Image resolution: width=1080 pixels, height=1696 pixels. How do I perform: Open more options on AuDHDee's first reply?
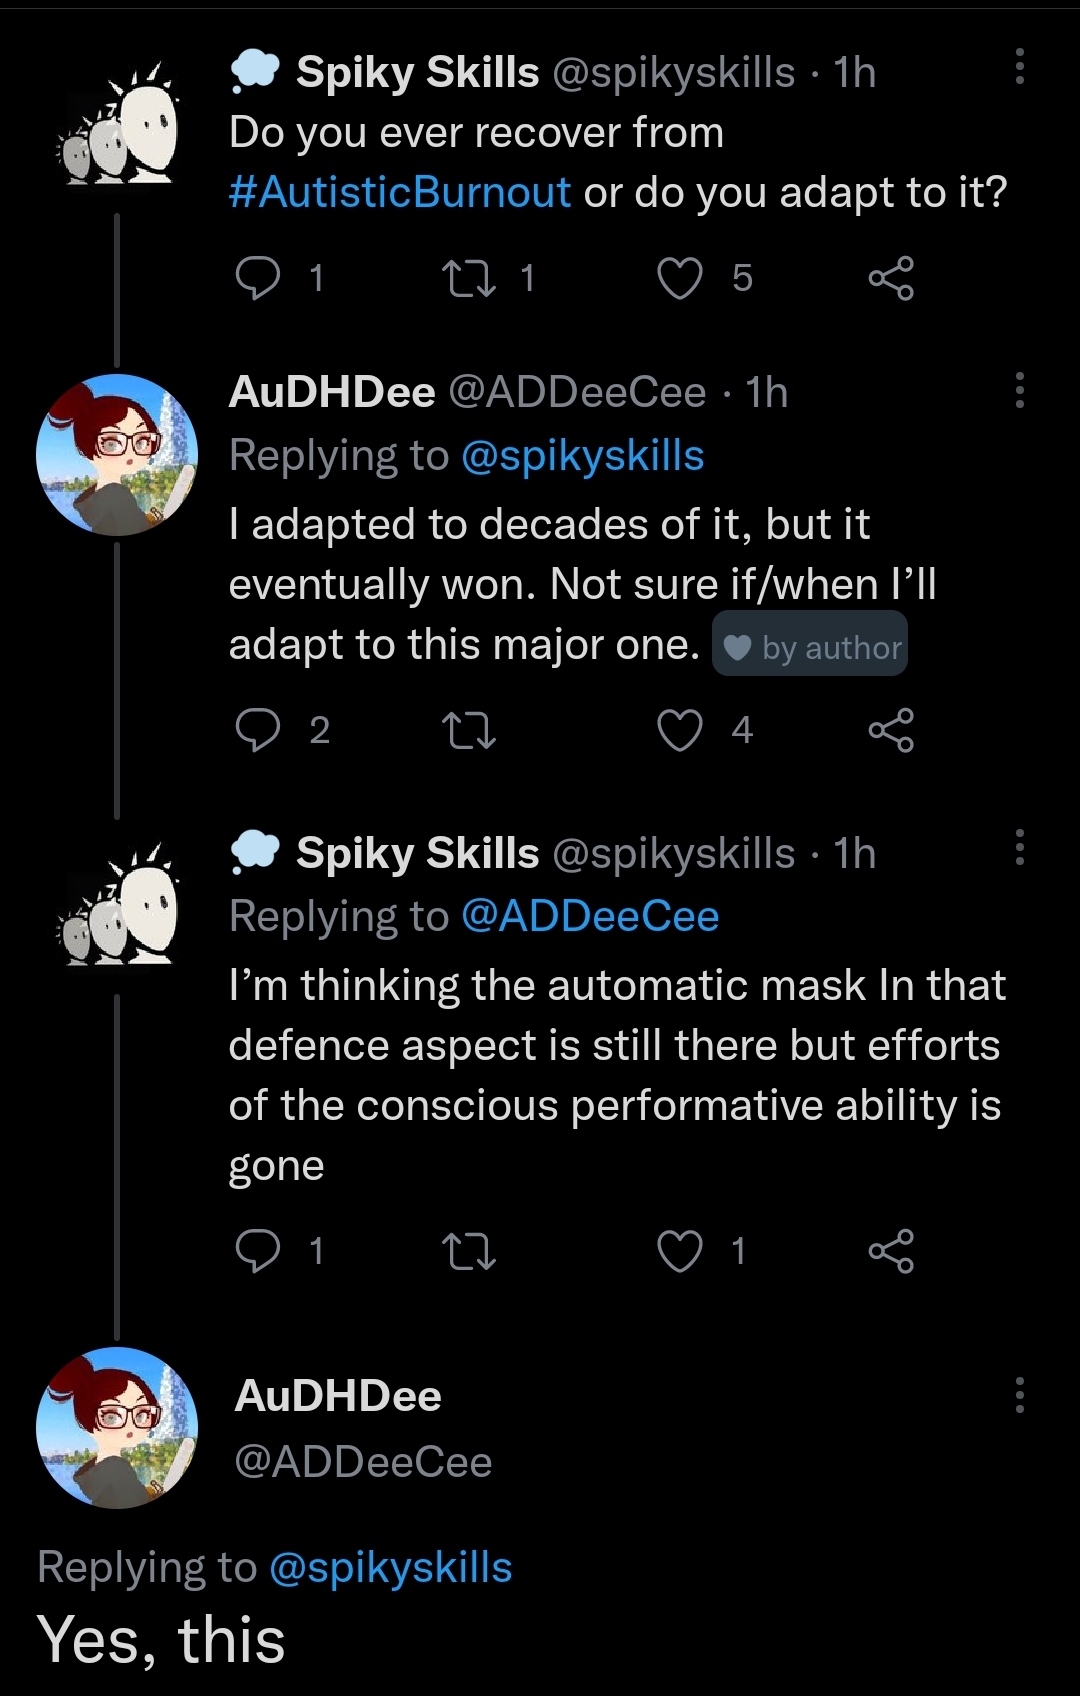1019,390
